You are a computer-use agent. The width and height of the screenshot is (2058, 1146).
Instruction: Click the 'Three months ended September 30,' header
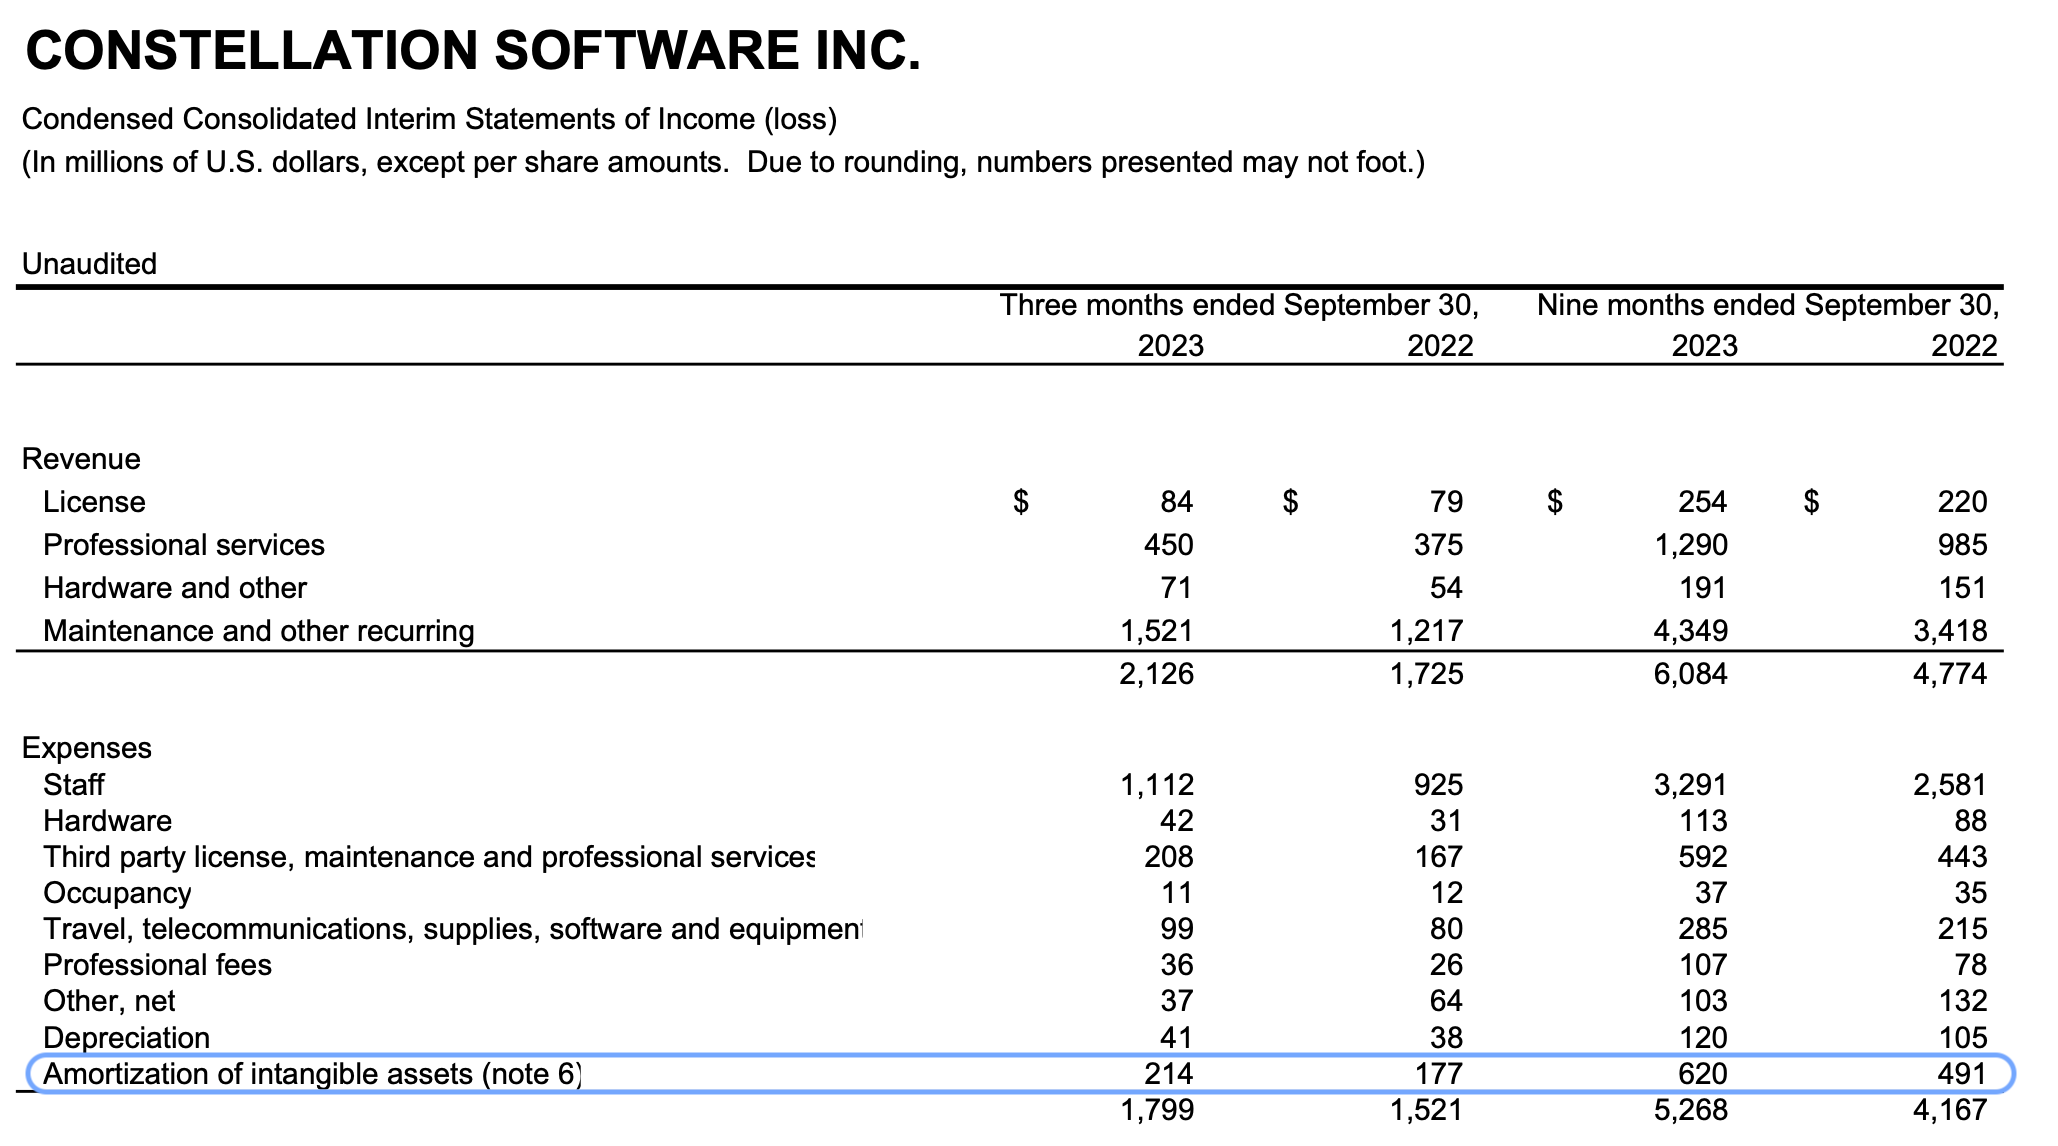[1239, 305]
